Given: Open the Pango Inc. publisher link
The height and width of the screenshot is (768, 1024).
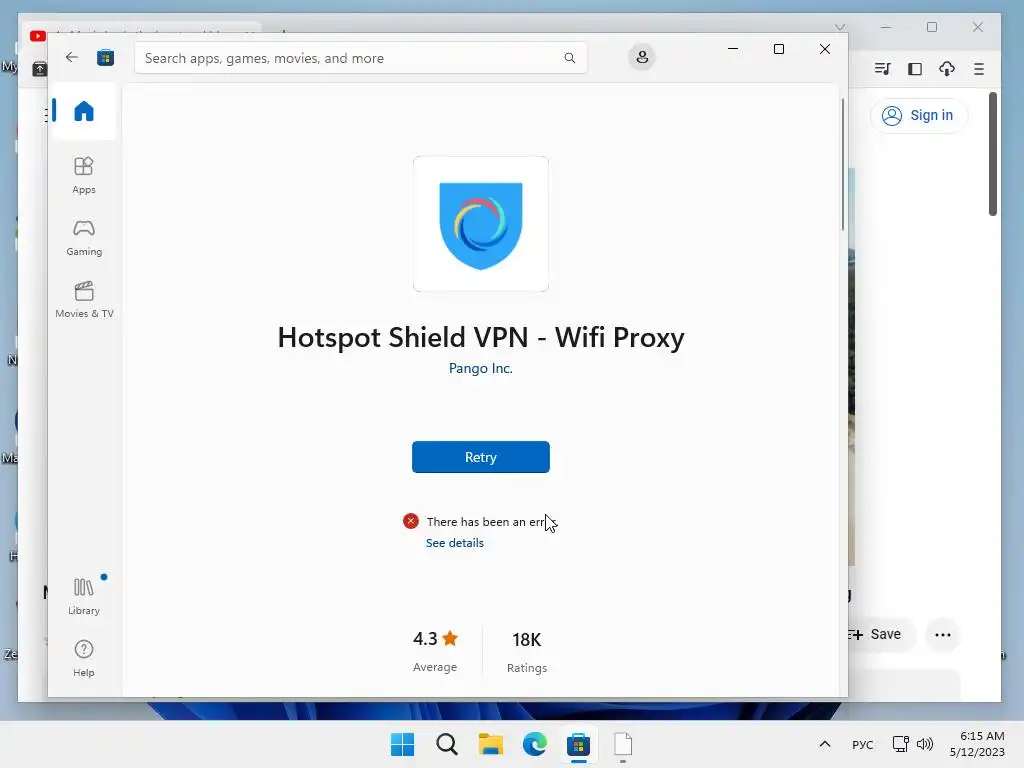Looking at the screenshot, I should [x=481, y=368].
